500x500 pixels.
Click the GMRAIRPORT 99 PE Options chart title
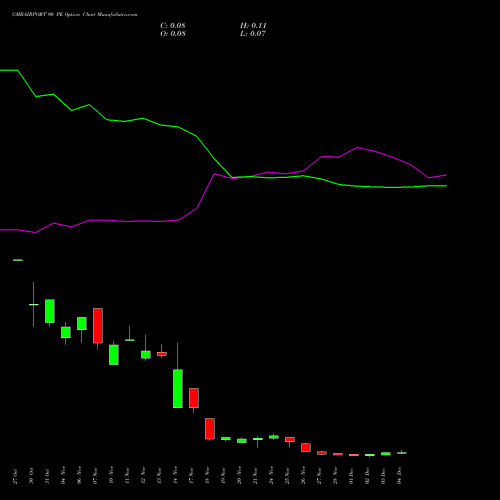point(74,15)
